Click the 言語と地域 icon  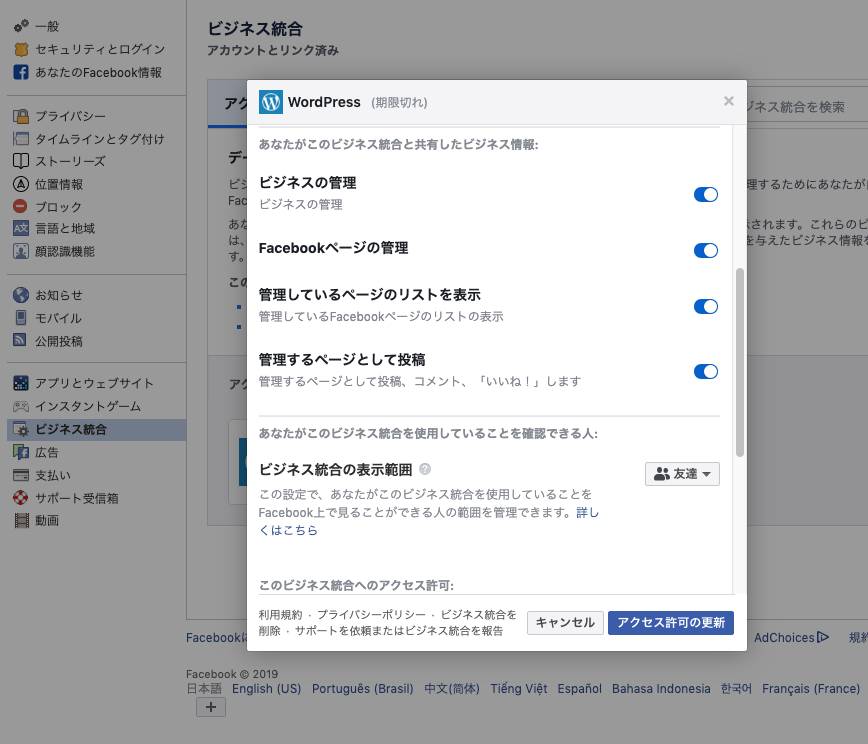pos(21,228)
